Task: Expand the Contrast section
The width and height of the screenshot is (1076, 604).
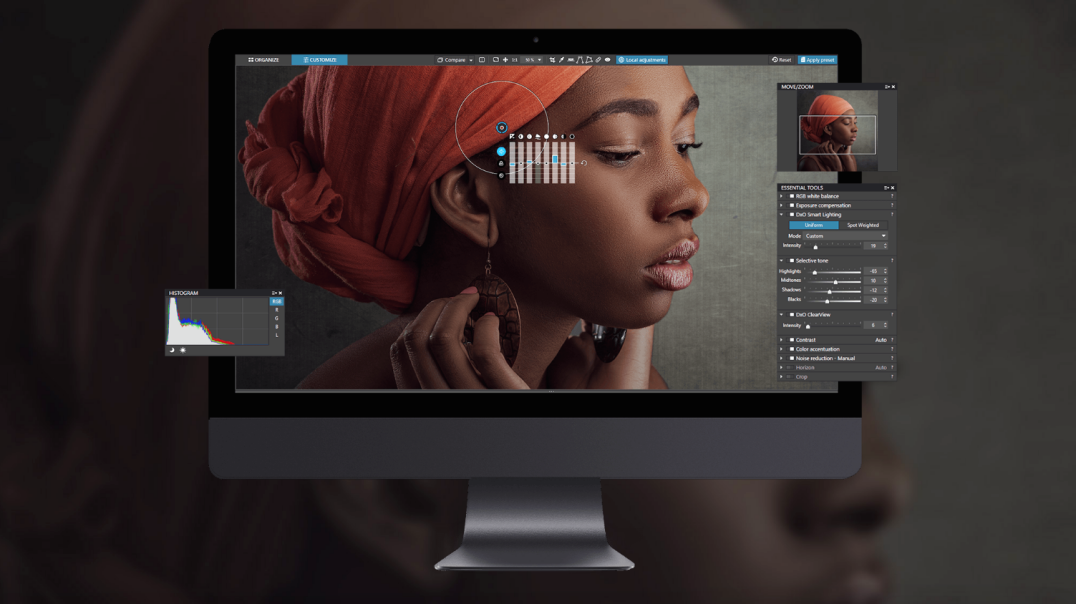Action: [782, 340]
